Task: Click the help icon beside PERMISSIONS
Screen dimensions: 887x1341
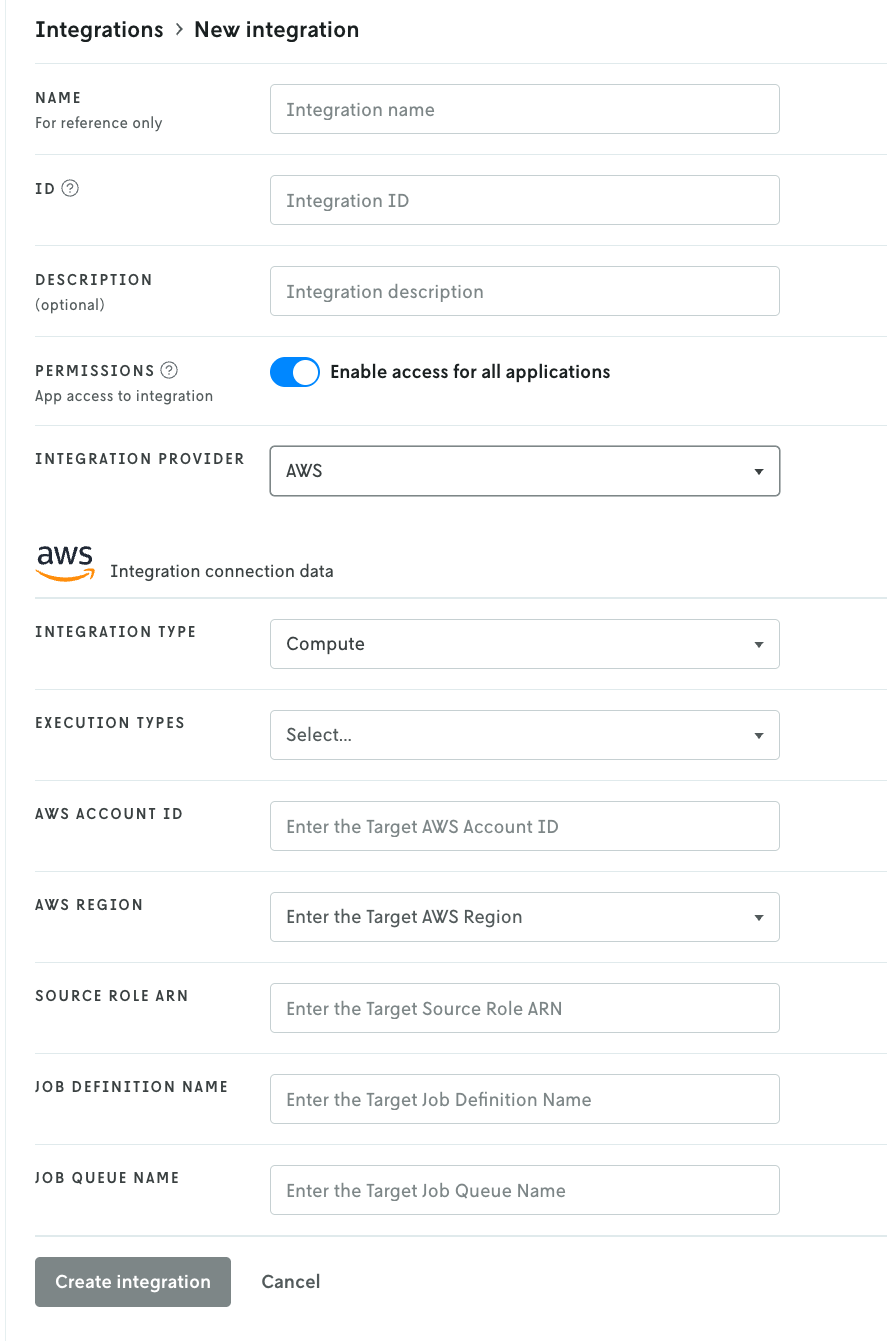Action: pyautogui.click(x=169, y=369)
